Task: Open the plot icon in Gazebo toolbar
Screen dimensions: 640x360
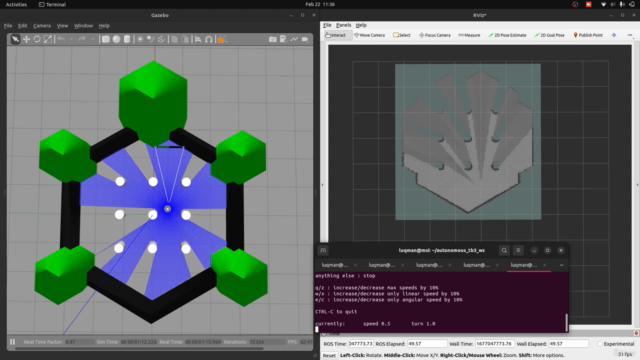Action: (294, 39)
